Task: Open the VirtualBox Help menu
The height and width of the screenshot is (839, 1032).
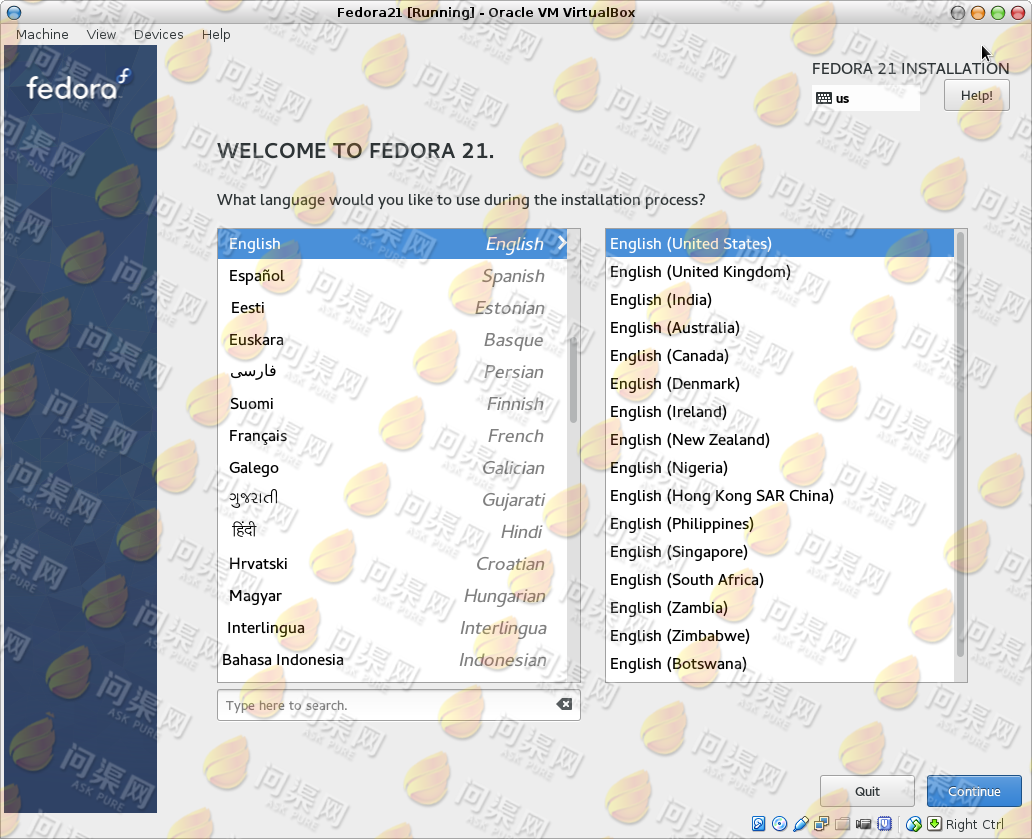Action: point(216,34)
